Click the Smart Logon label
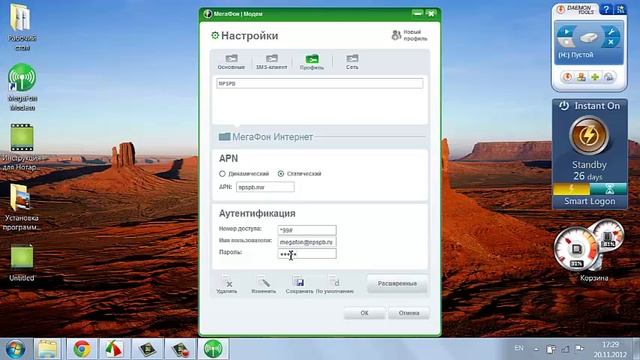Screen dimensions: 640x360 point(589,201)
